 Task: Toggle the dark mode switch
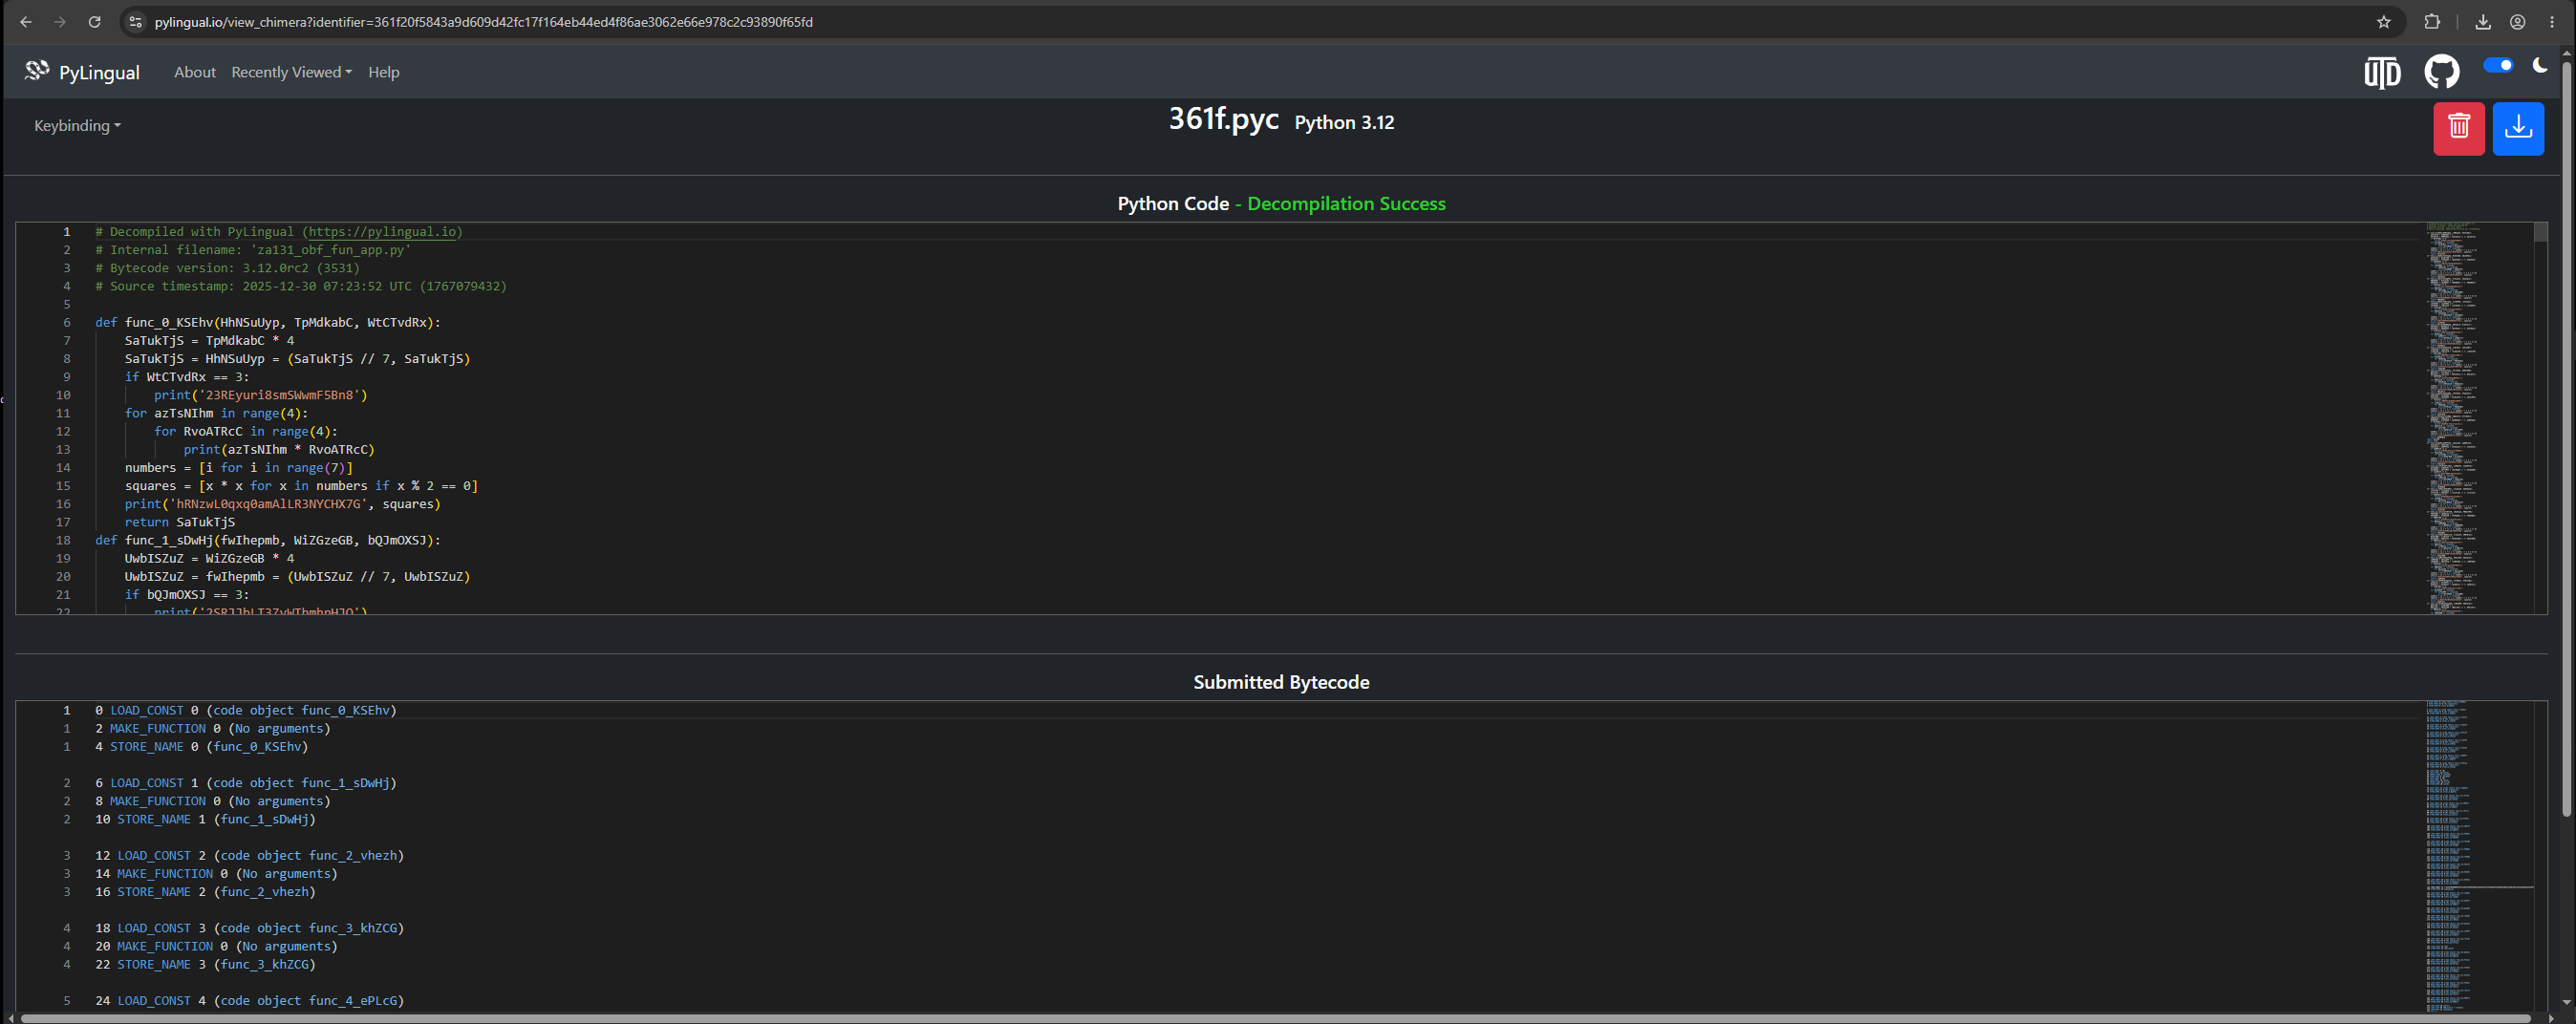2498,65
